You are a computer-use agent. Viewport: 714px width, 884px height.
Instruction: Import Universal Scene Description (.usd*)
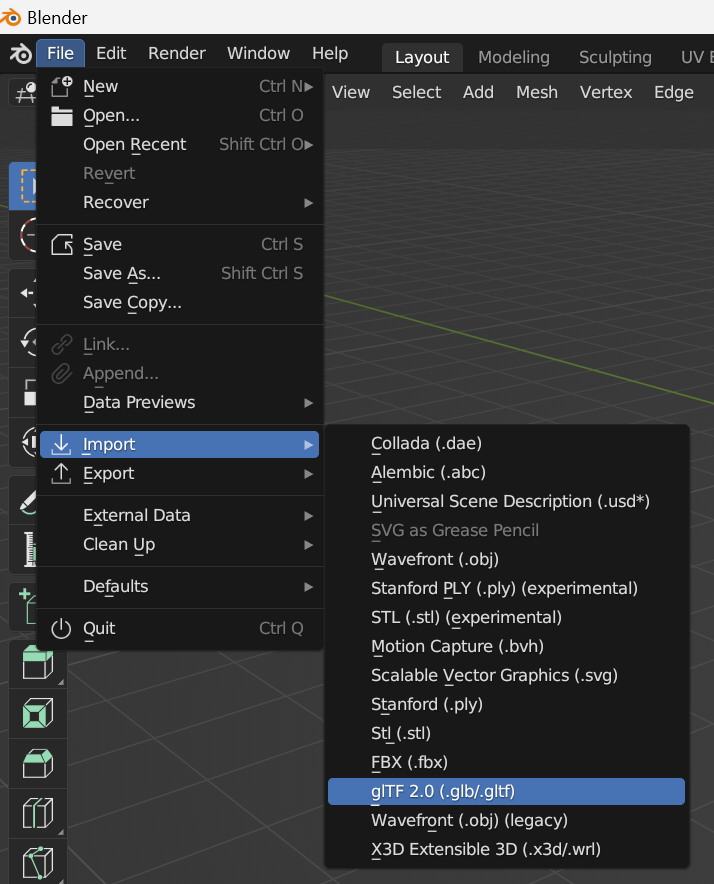click(x=506, y=502)
